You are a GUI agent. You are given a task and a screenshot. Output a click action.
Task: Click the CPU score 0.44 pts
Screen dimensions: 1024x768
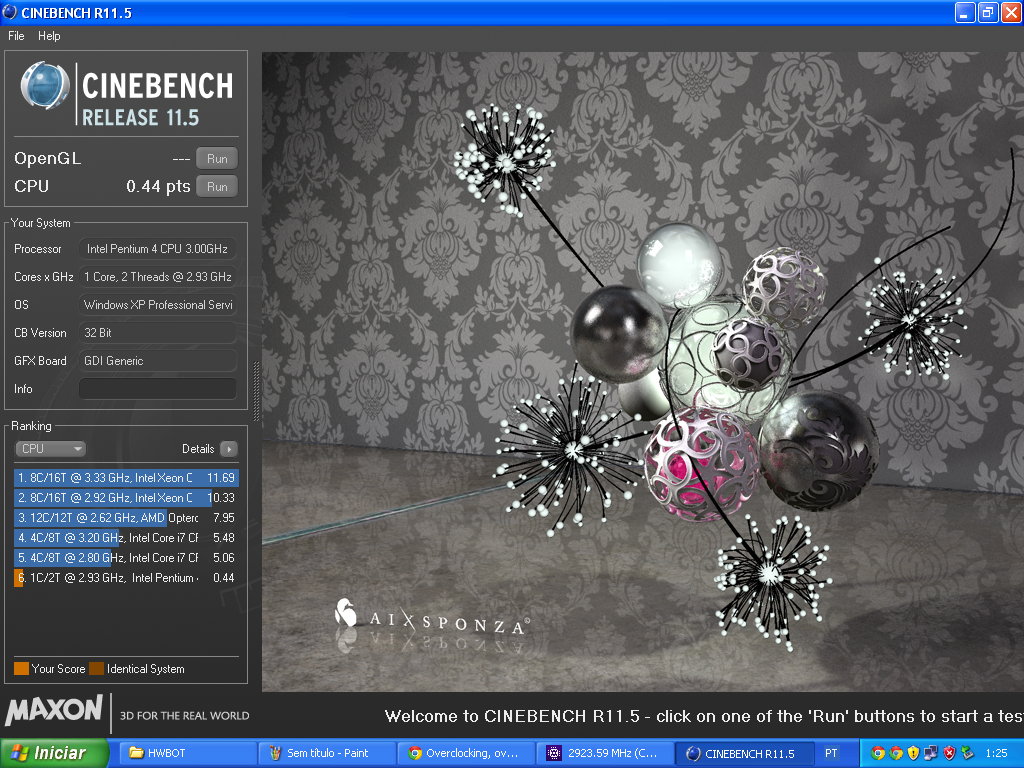[x=158, y=187]
